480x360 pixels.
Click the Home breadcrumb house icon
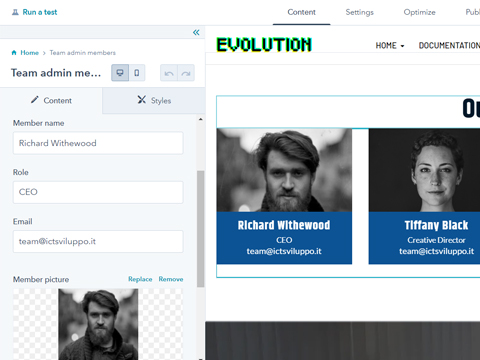click(x=14, y=53)
